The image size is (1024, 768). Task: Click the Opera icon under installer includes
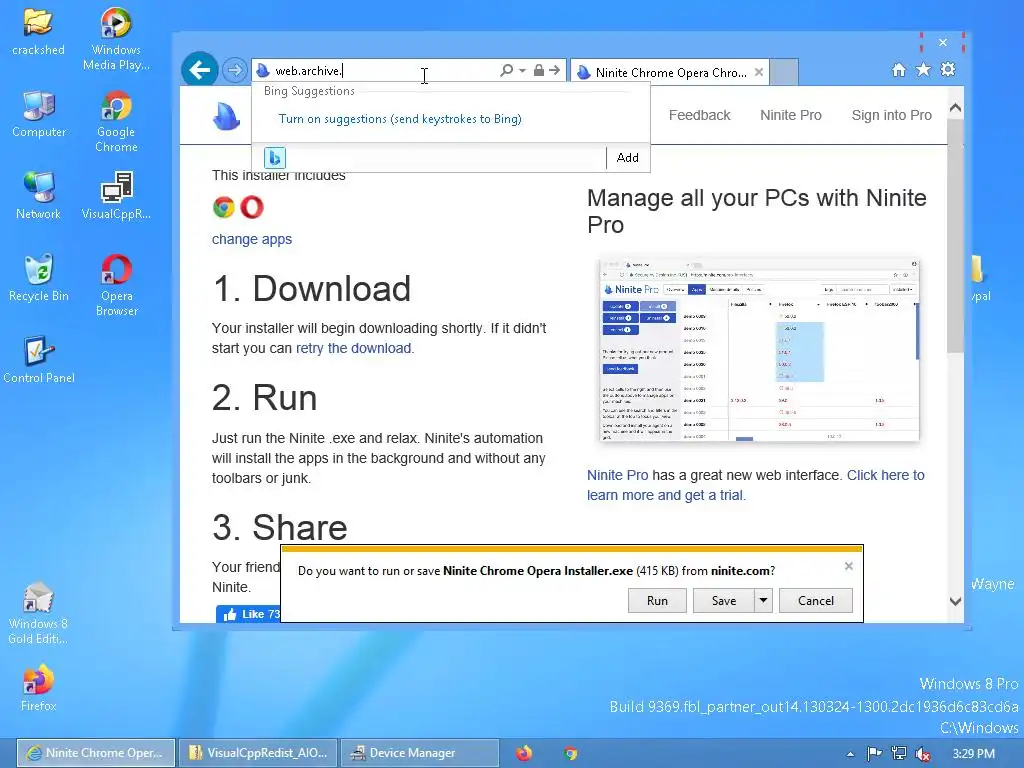[252, 207]
